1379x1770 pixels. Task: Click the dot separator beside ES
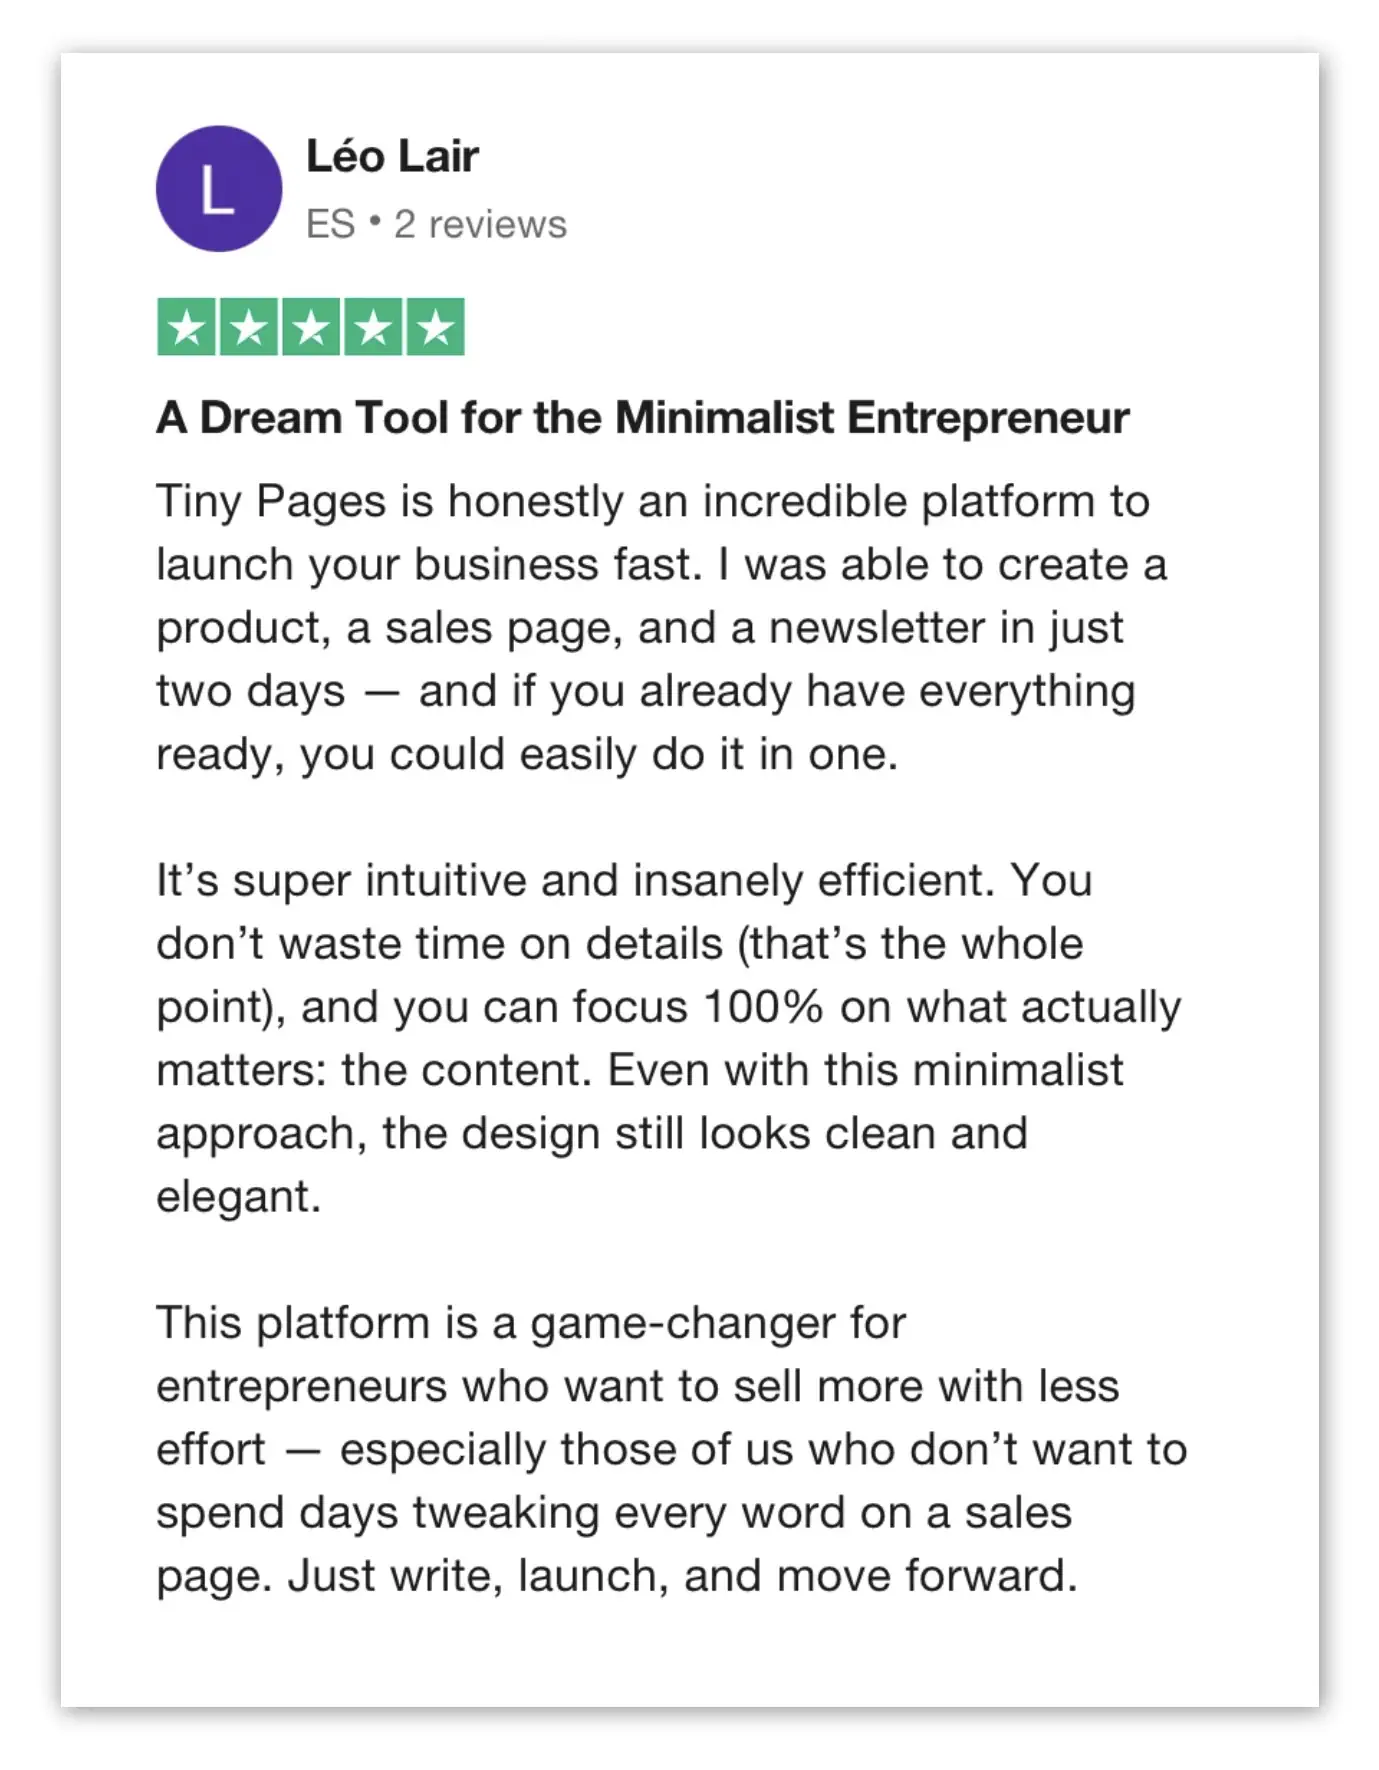pyautogui.click(x=375, y=221)
